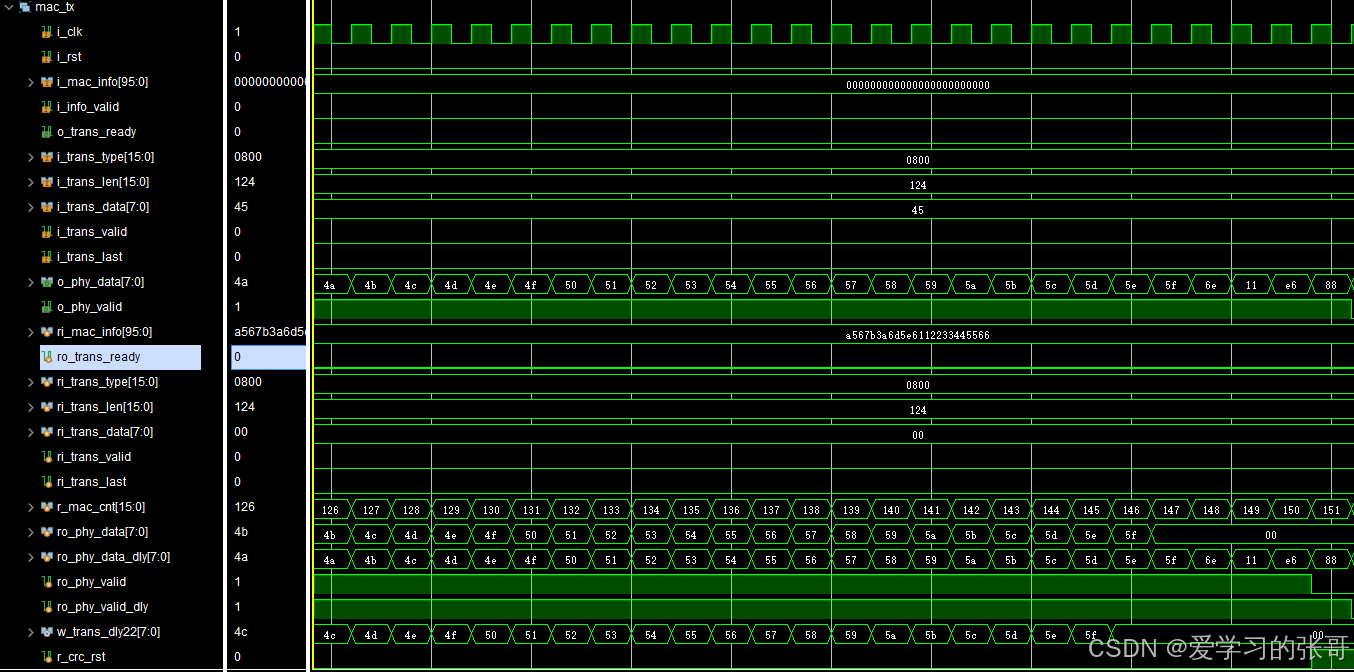Click value 0800 of i_trans_type

click(x=248, y=157)
